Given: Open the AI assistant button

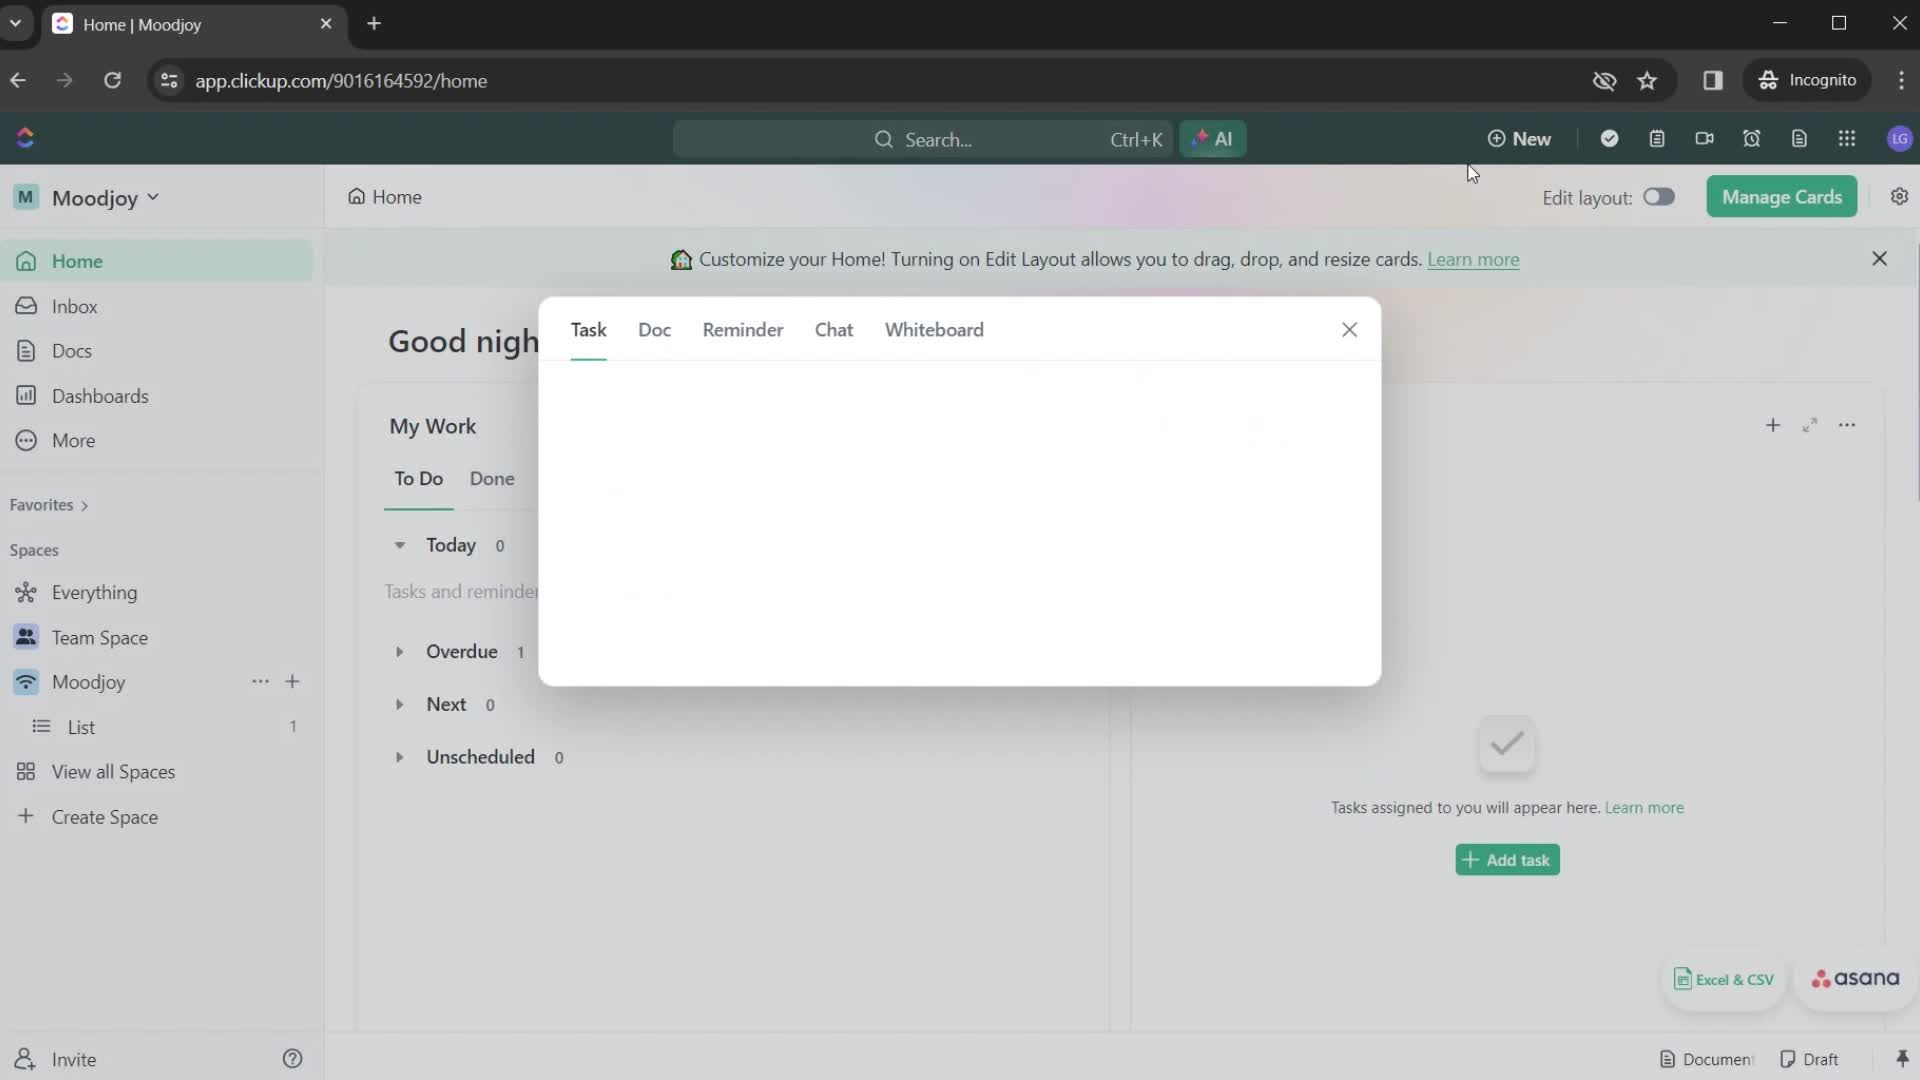Looking at the screenshot, I should point(1212,139).
